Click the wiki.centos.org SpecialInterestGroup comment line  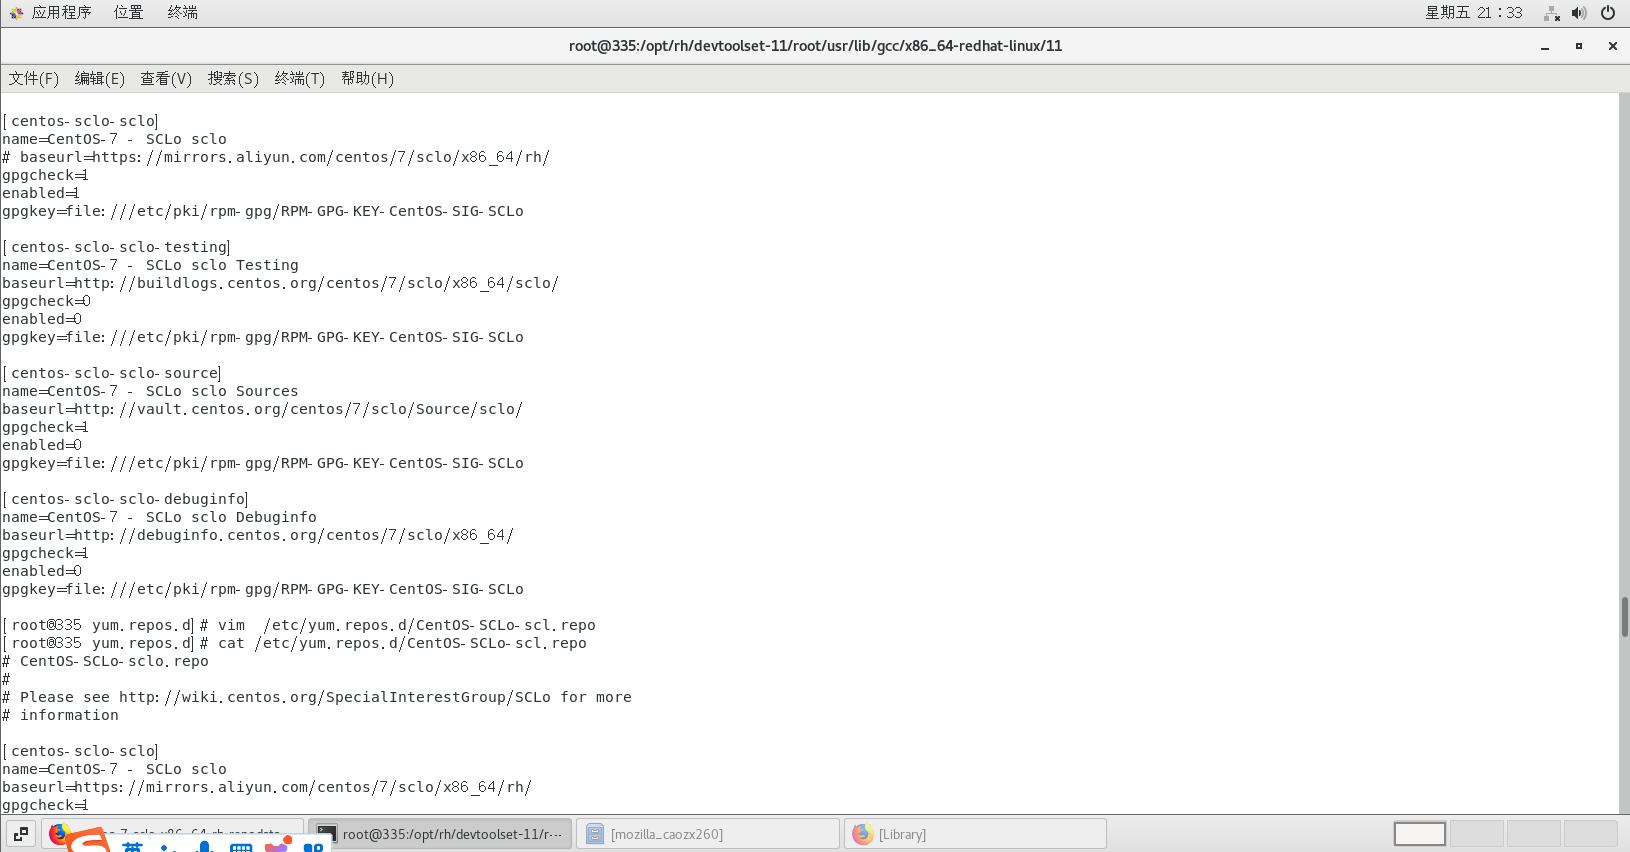[317, 697]
